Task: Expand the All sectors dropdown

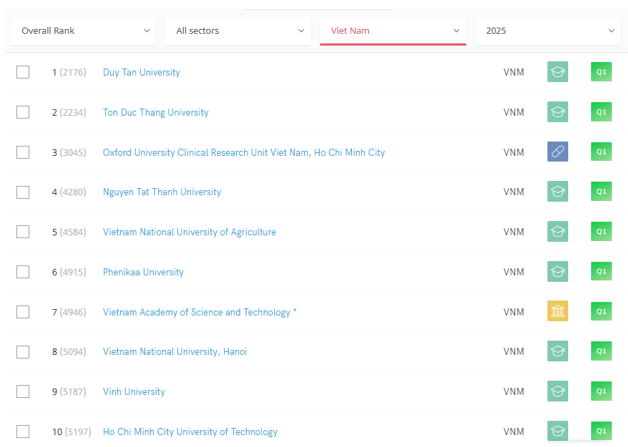Action: 238,31
